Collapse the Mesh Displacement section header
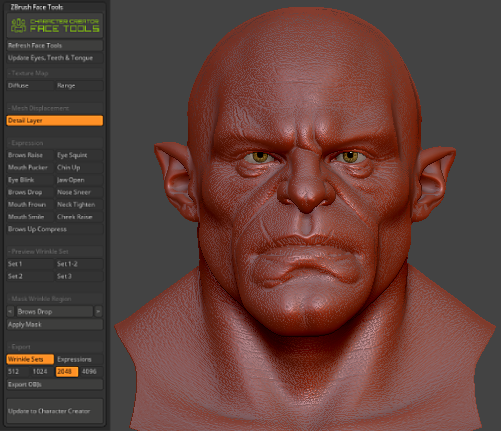 (55, 108)
